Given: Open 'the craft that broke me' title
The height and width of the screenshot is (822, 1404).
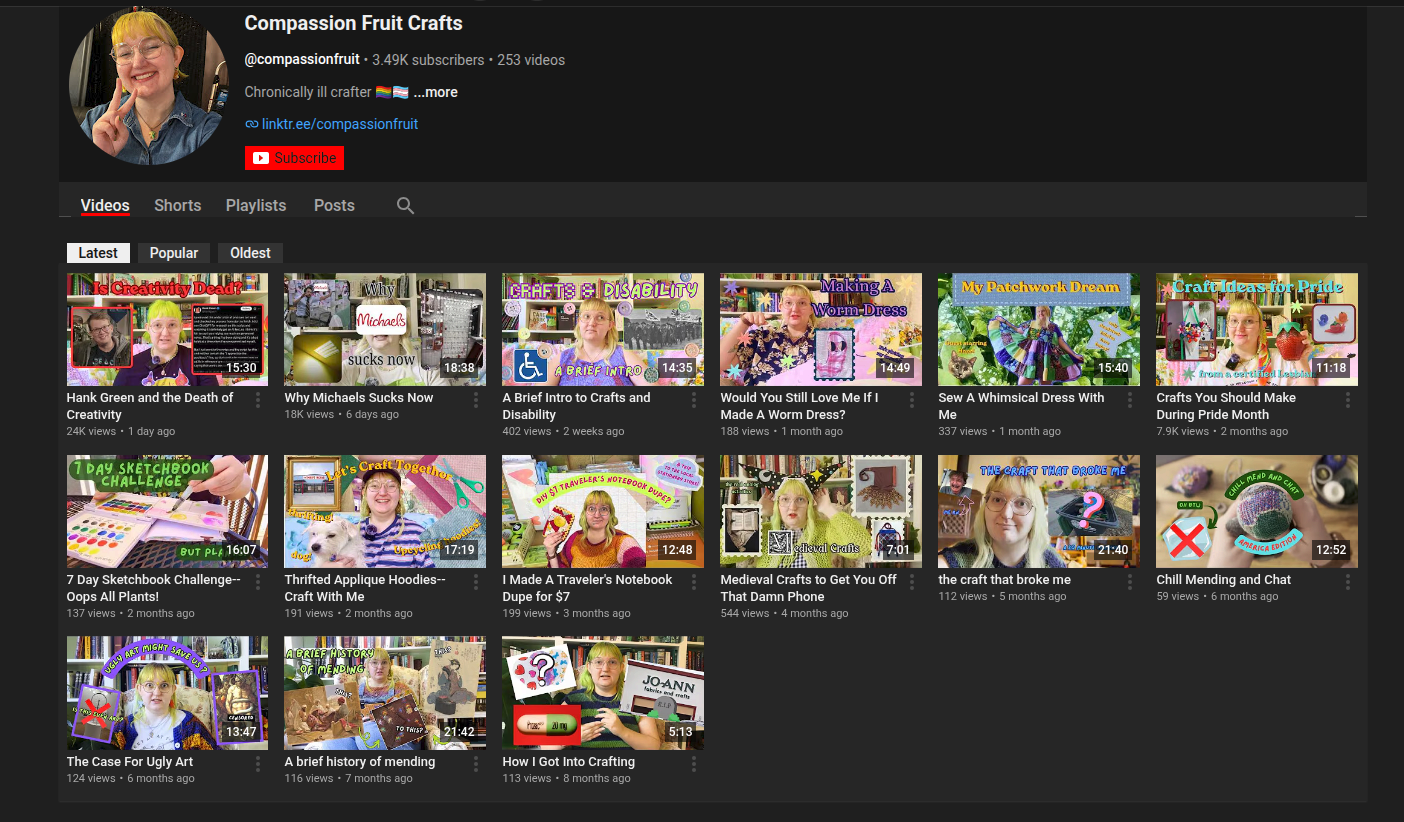Looking at the screenshot, I should pyautogui.click(x=1005, y=580).
